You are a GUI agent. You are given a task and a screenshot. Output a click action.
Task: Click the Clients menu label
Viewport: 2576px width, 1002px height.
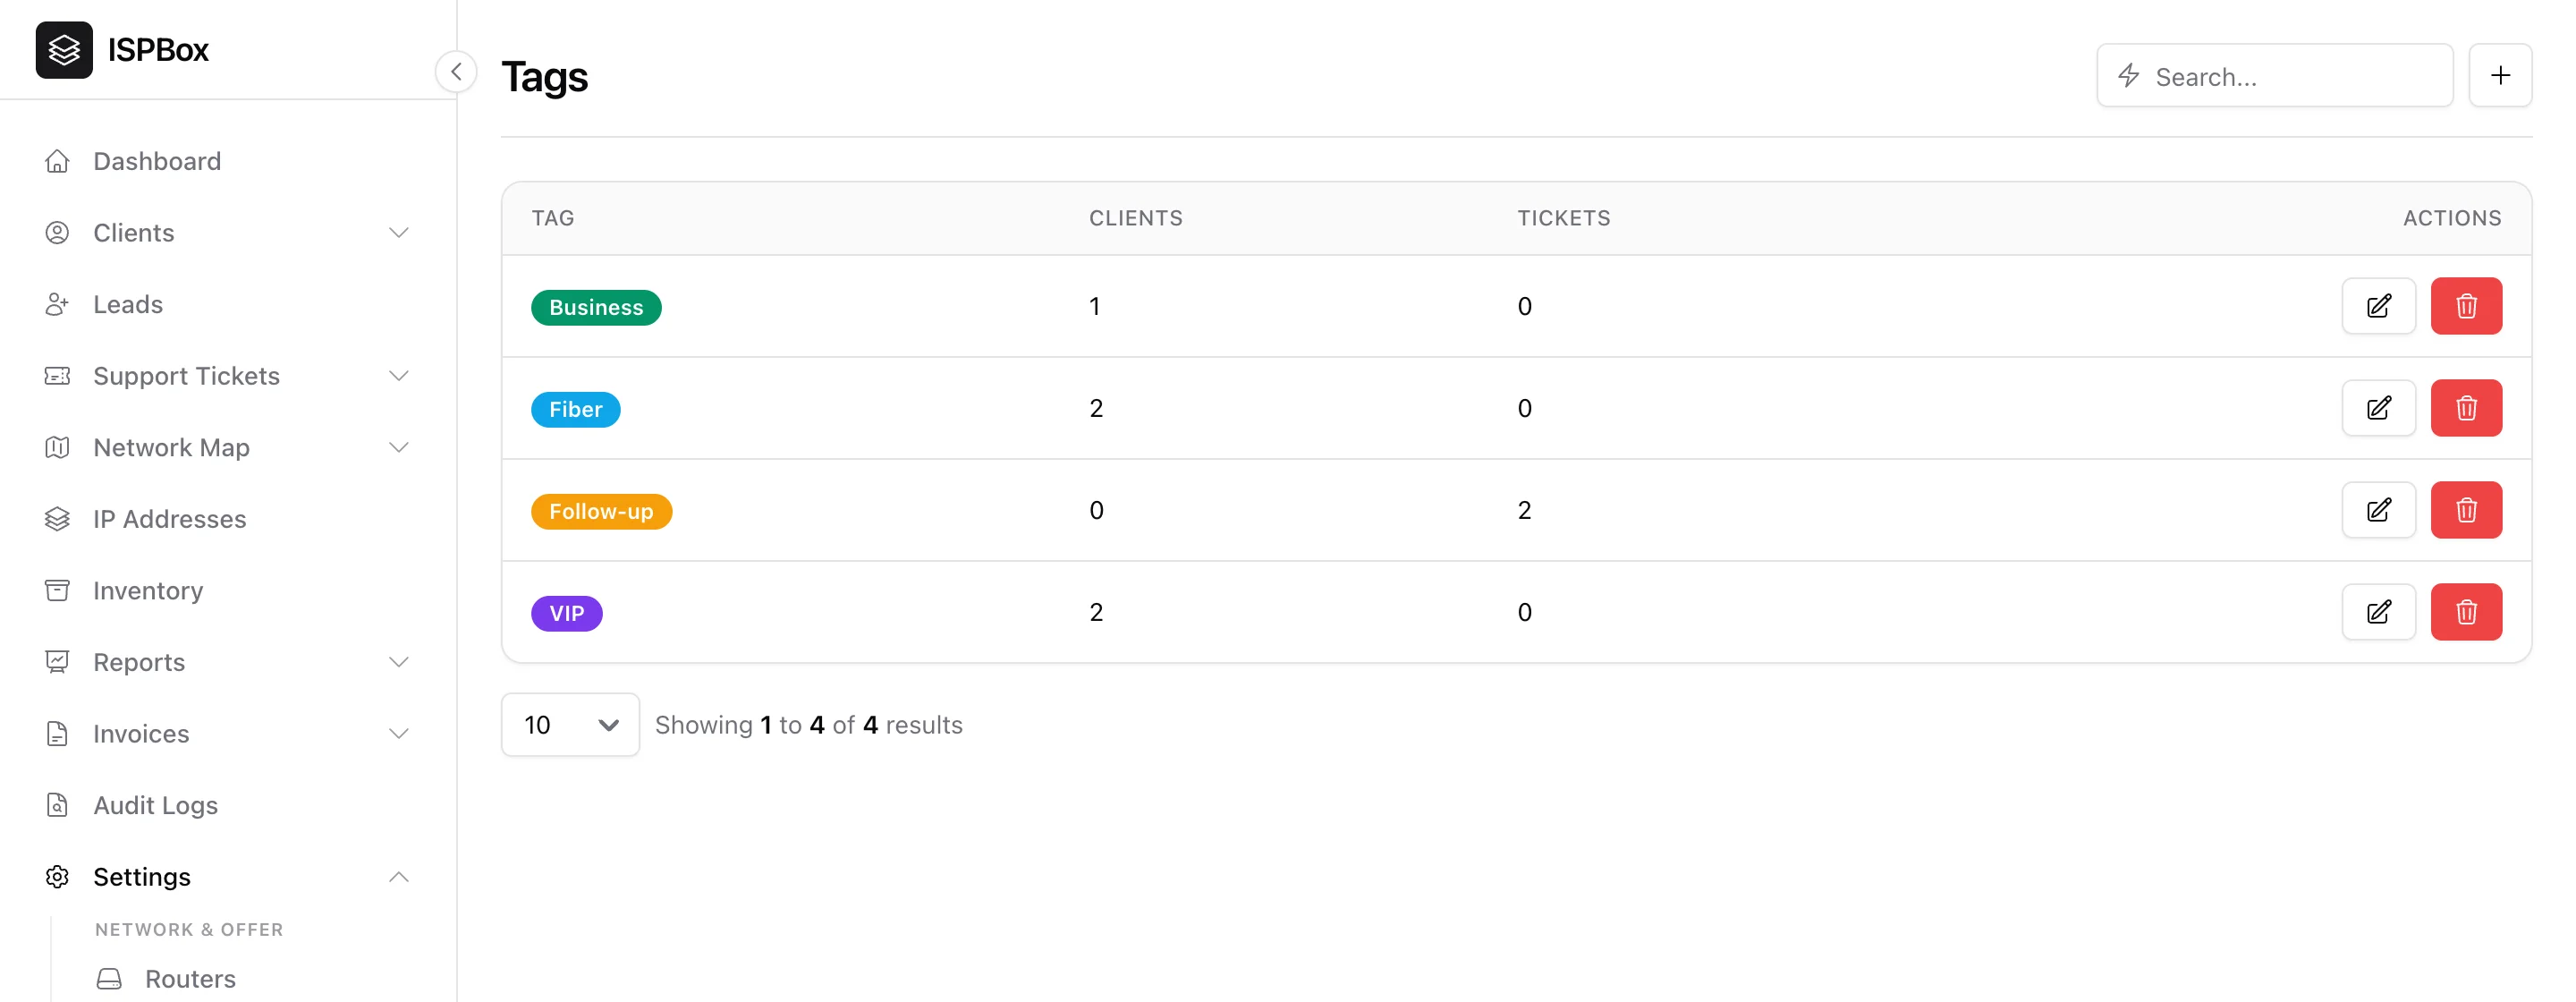pyautogui.click(x=134, y=233)
